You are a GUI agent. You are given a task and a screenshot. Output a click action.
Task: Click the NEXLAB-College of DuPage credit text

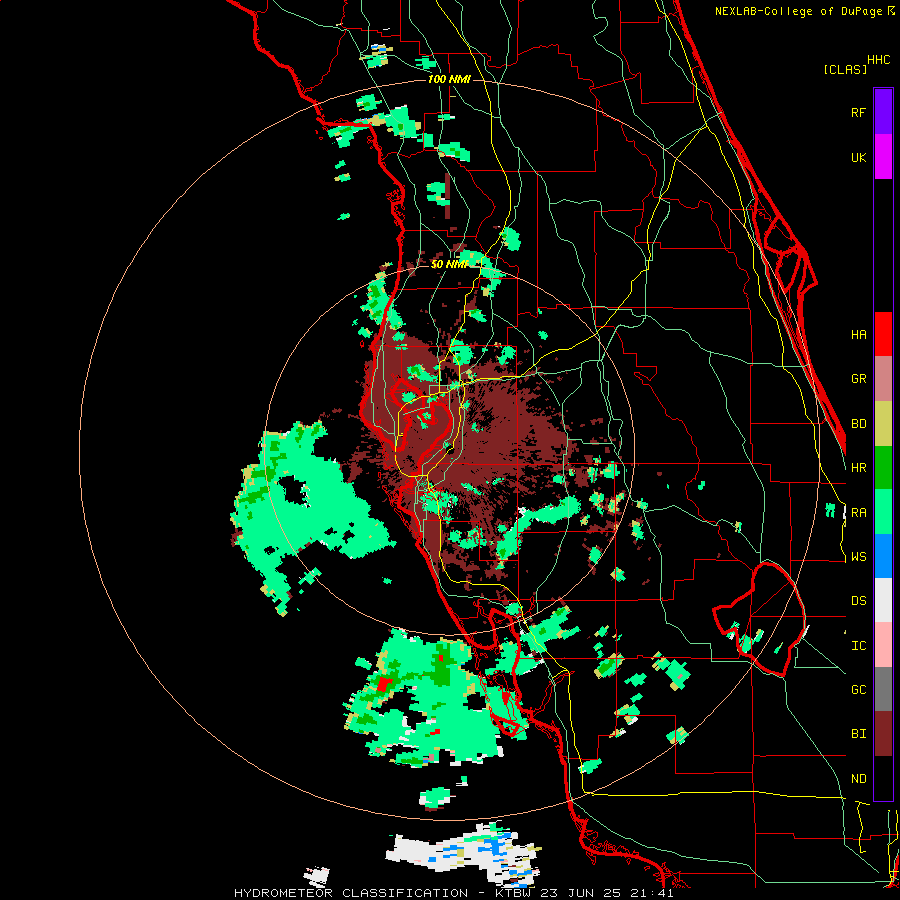click(805, 11)
